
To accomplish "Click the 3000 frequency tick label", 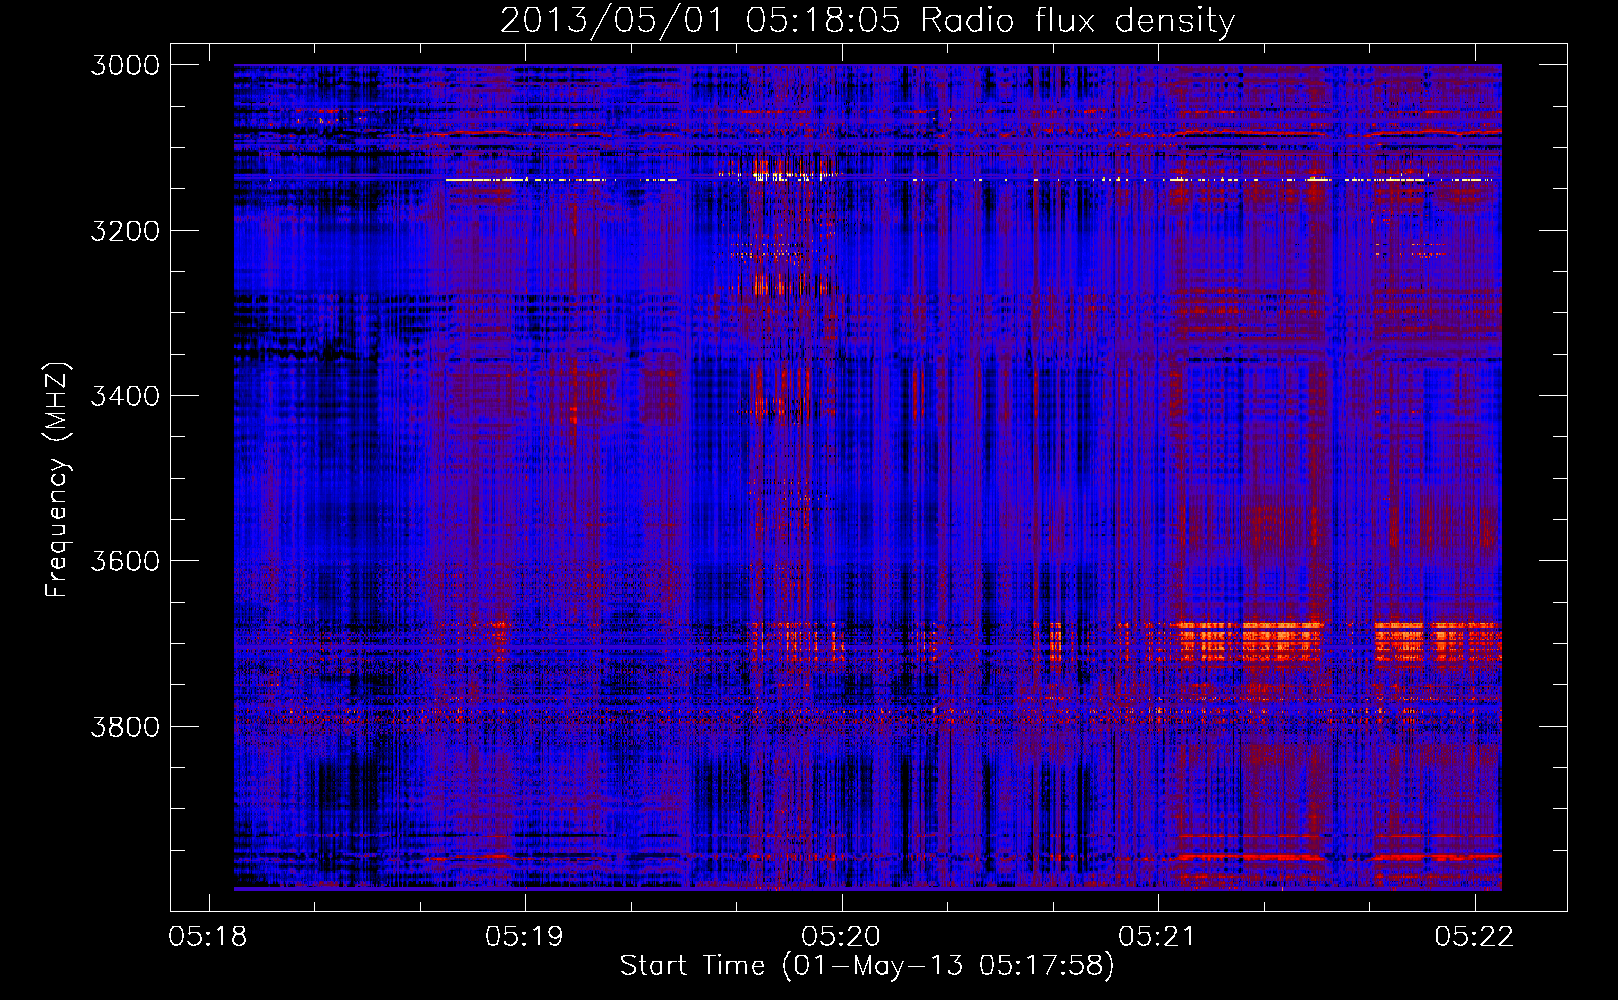I will [125, 65].
